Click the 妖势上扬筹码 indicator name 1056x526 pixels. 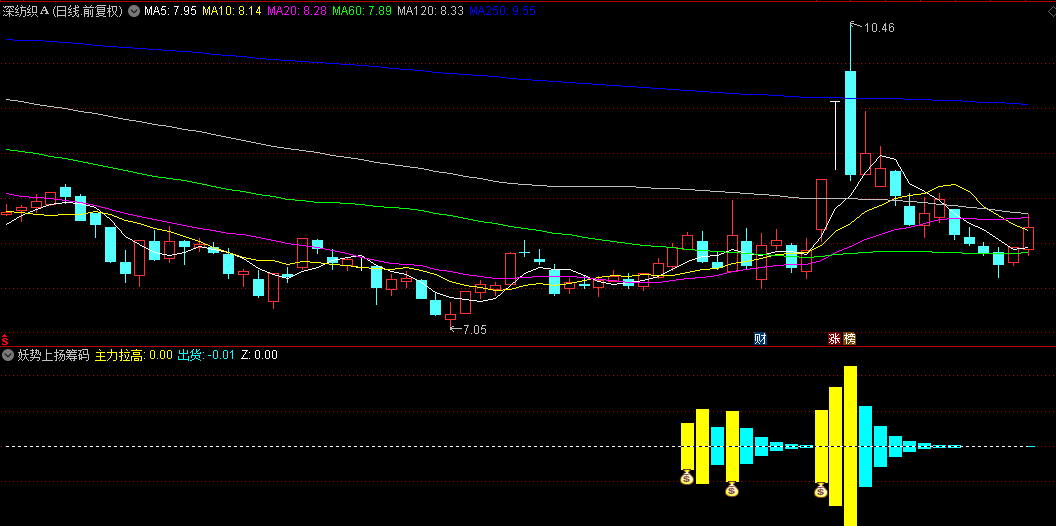[53, 355]
